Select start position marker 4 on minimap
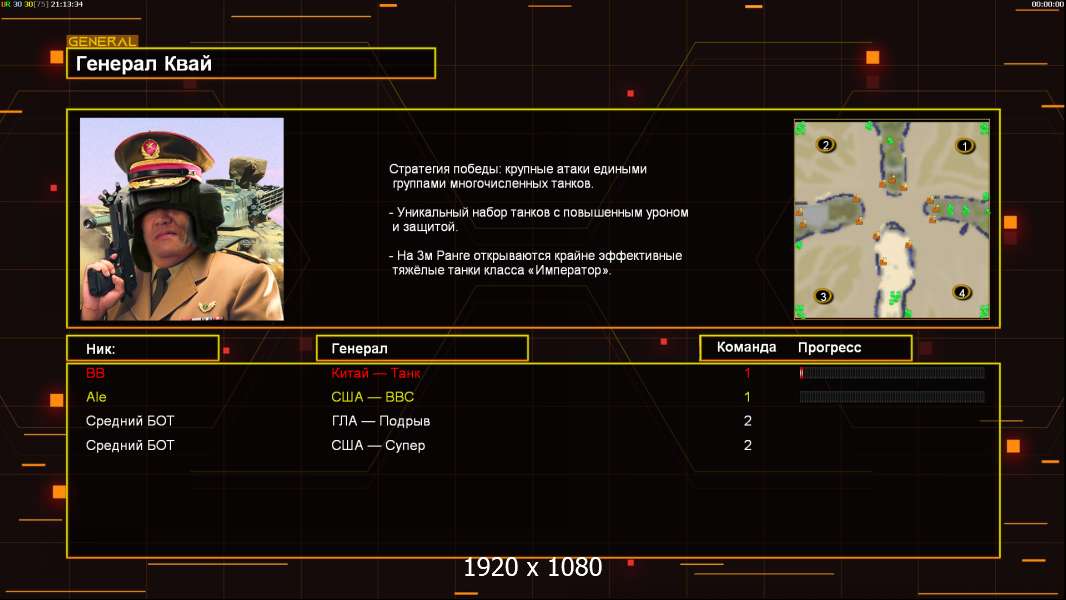The height and width of the screenshot is (600, 1066). point(961,293)
